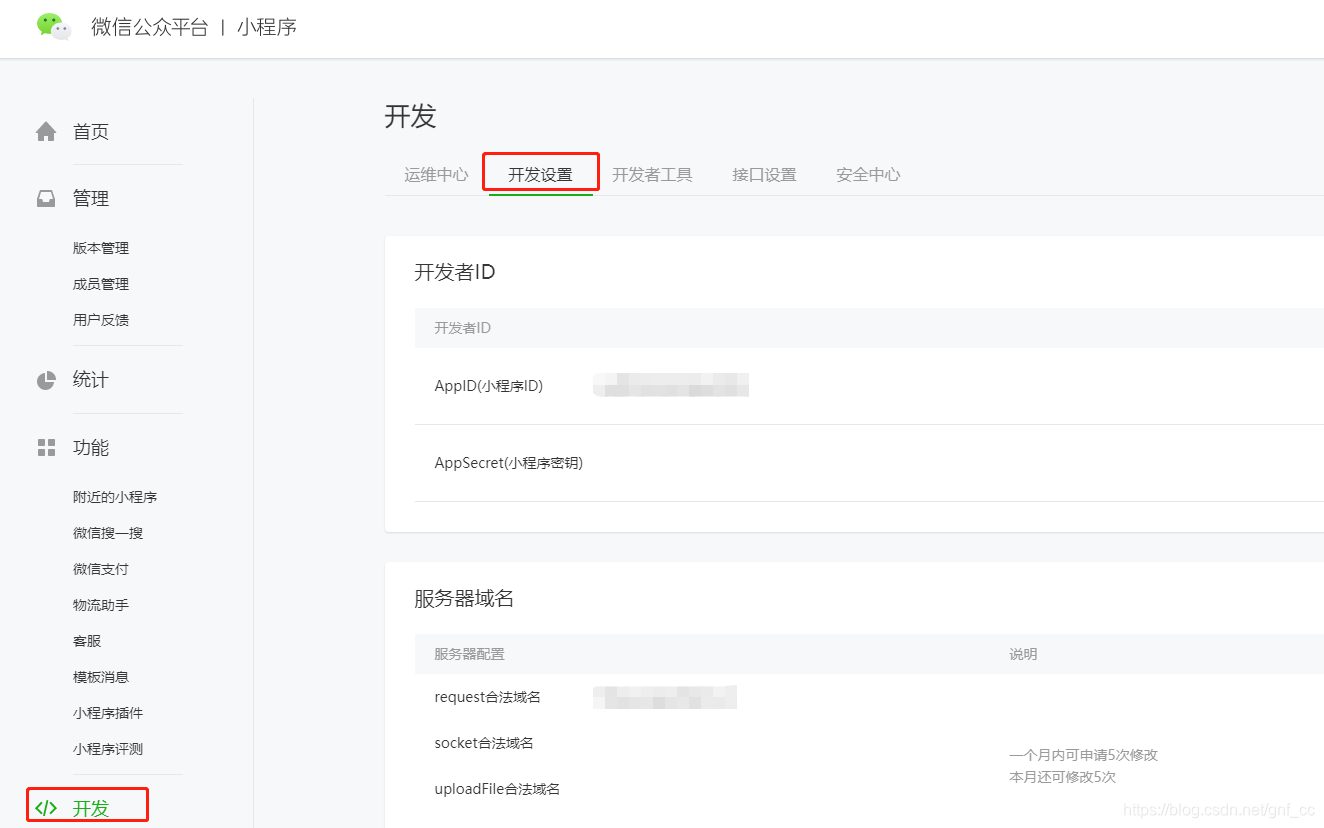This screenshot has height=828, width=1324.
Task: Click 物流助手 in the sidebar
Action: coord(100,604)
